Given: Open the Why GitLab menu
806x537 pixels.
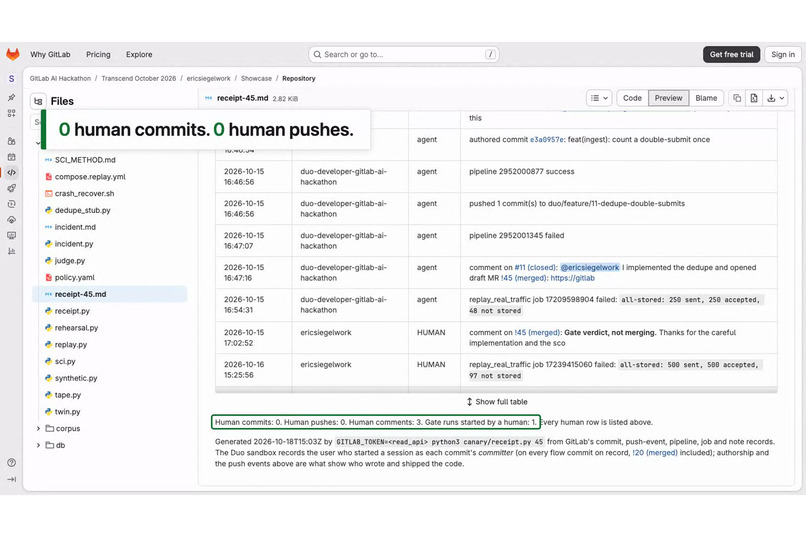Looking at the screenshot, I should [50, 54].
